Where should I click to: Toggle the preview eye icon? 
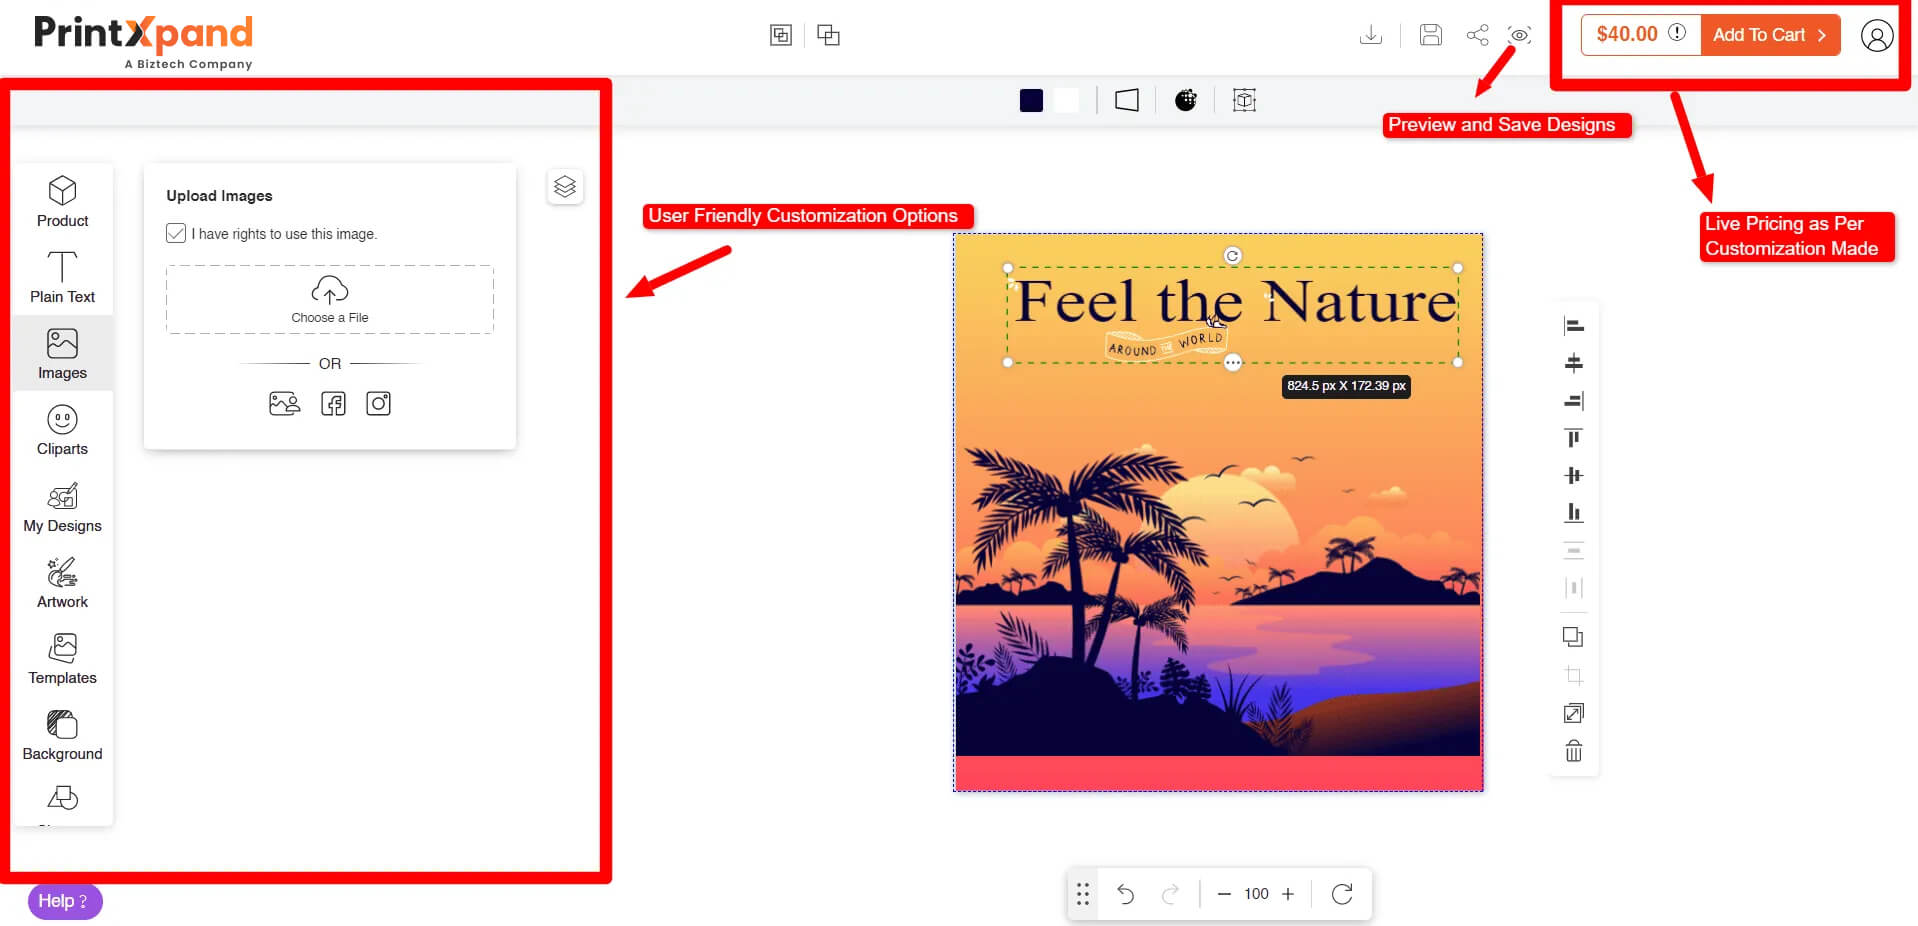click(x=1520, y=35)
